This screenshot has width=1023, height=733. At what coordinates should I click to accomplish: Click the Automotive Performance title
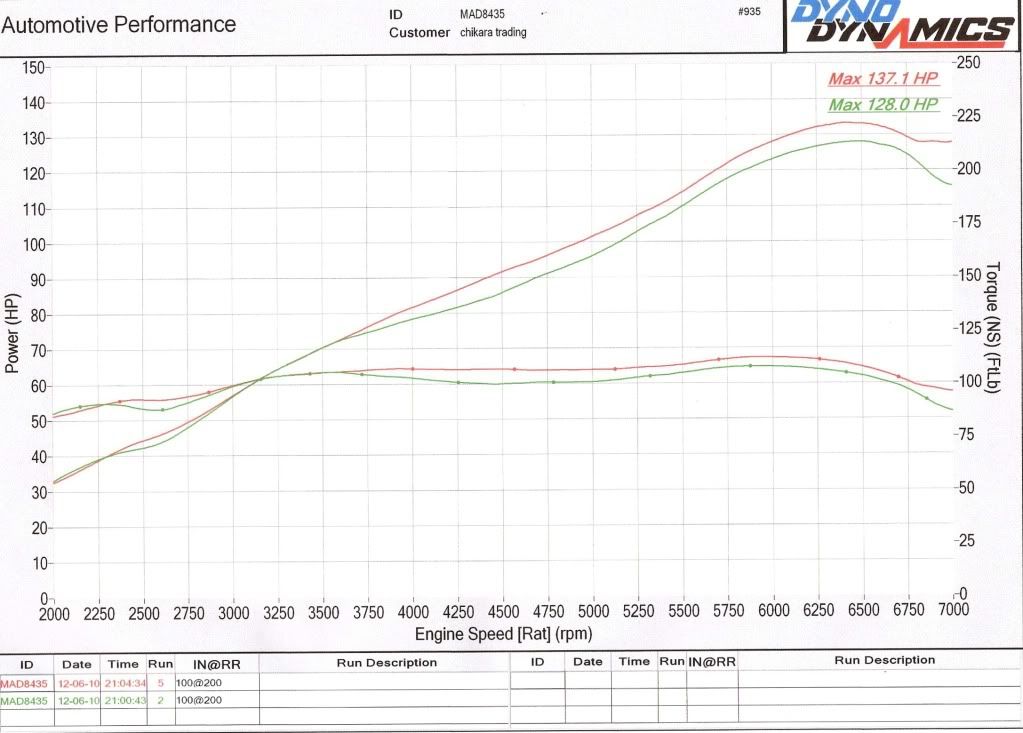click(x=119, y=24)
